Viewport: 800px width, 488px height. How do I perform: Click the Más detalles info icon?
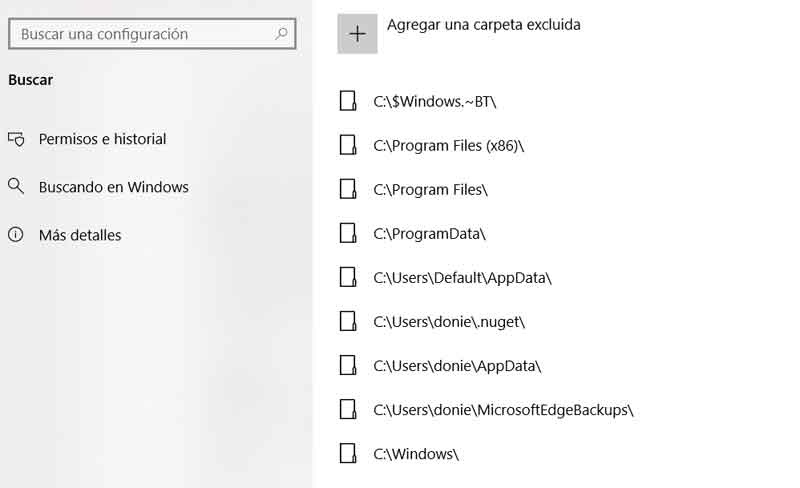(16, 235)
